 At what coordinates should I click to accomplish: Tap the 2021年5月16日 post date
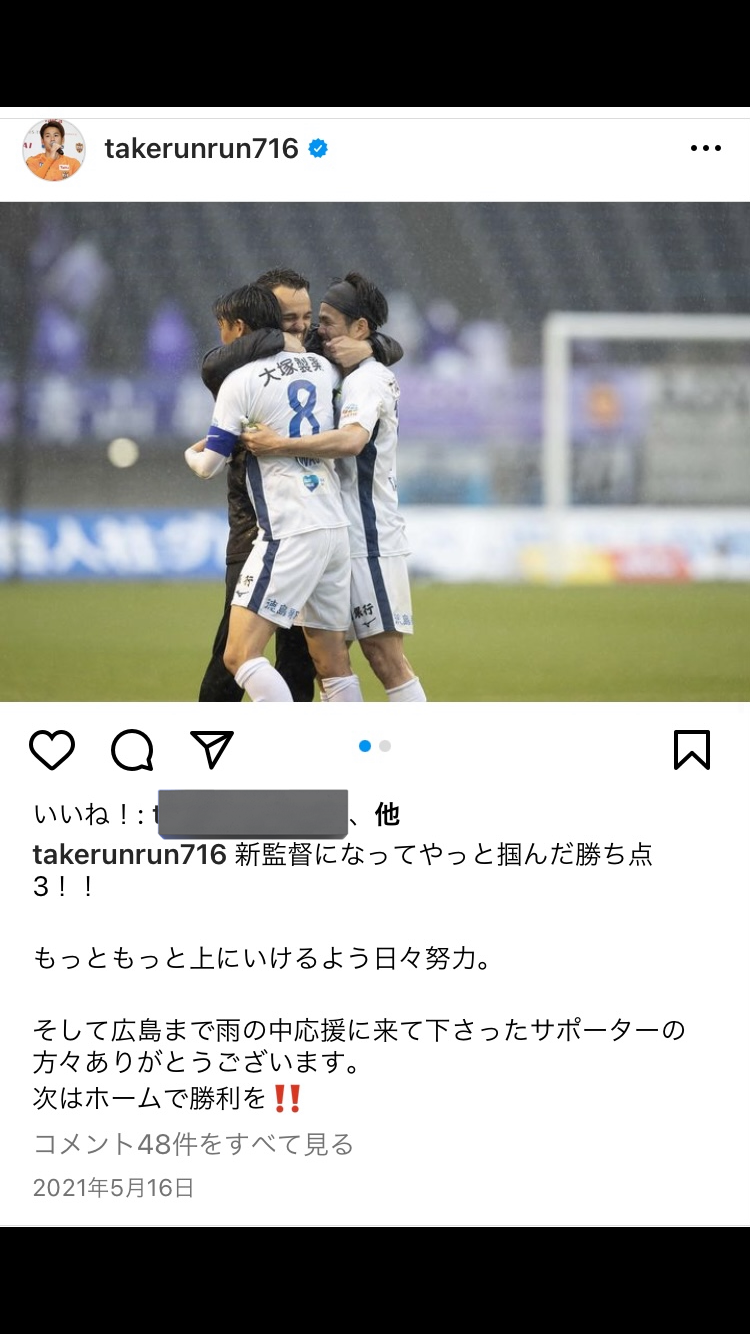click(x=114, y=1188)
